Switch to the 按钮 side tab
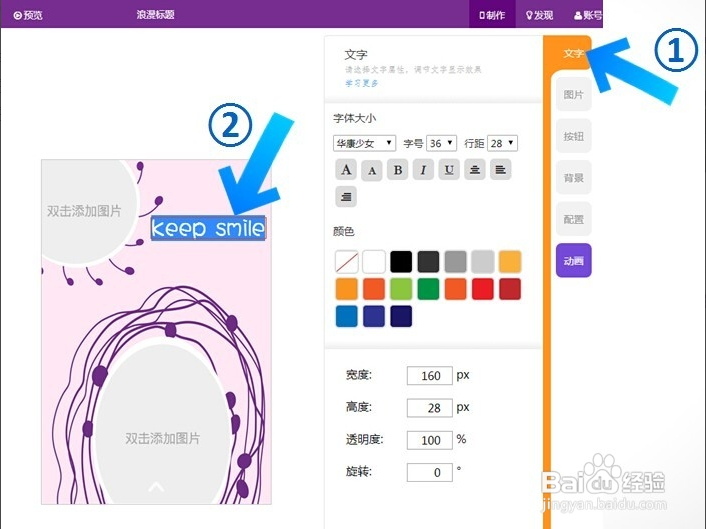The height and width of the screenshot is (529, 706). 573,136
